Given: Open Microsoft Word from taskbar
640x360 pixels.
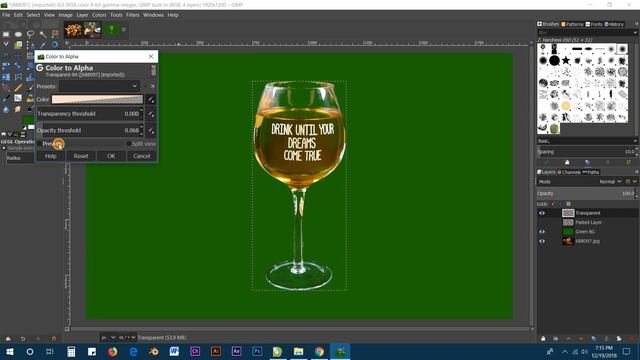Looking at the screenshot, I should 174,351.
